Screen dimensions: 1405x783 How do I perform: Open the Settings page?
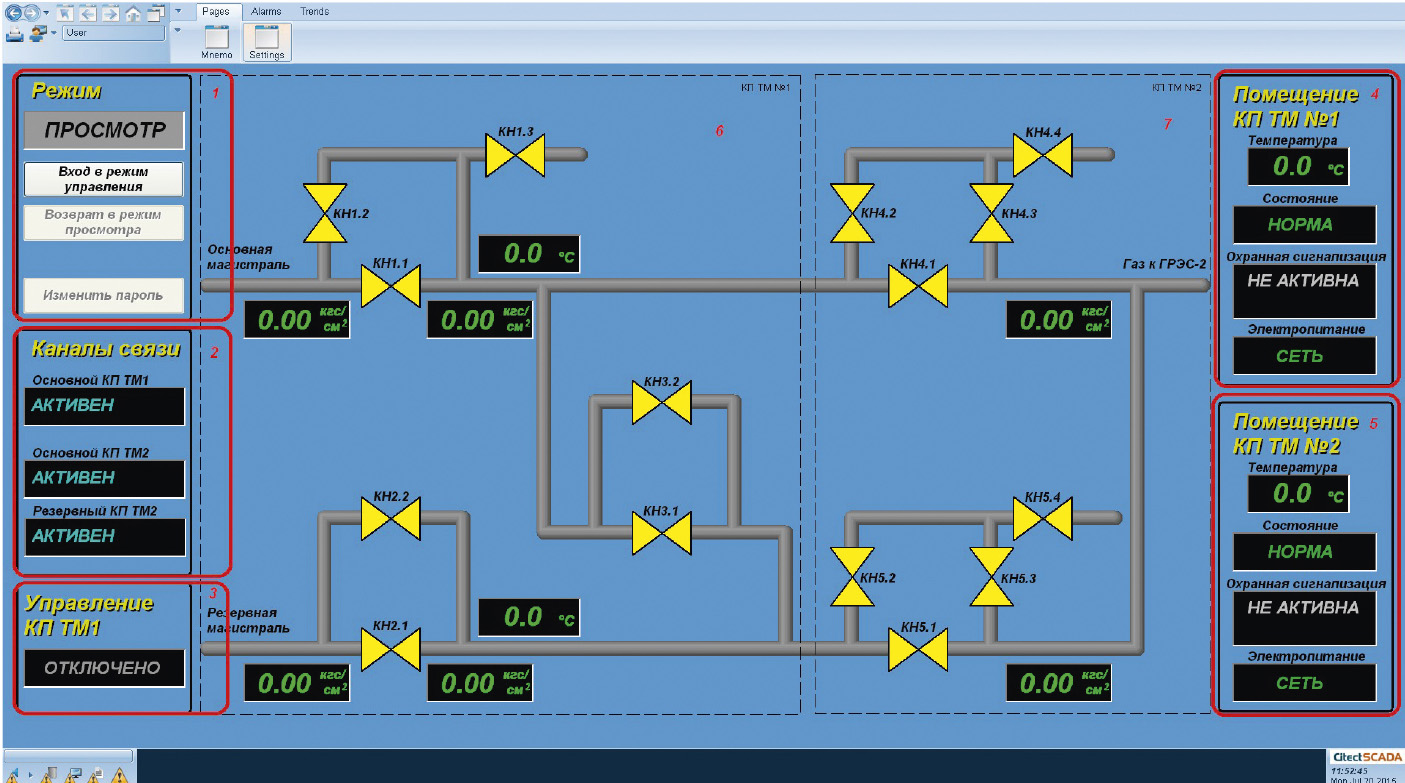tap(267, 42)
